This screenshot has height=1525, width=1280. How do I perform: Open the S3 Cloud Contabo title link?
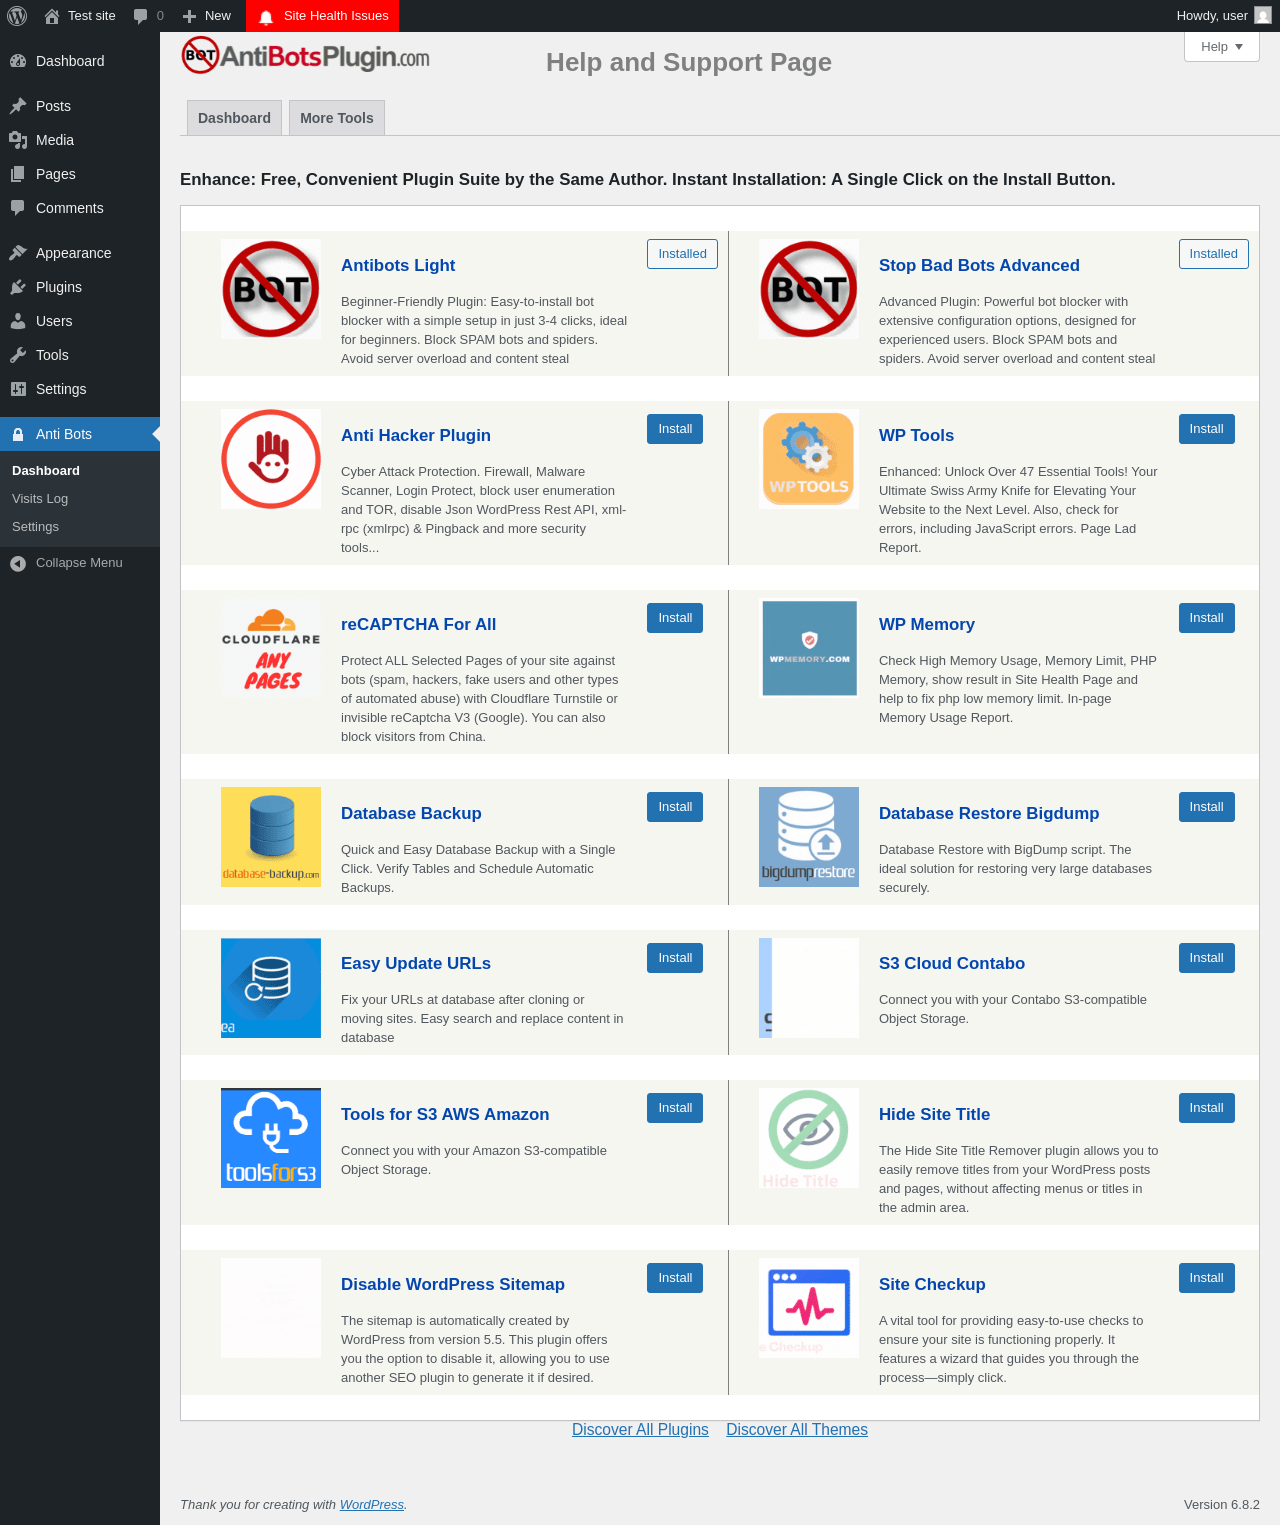(952, 963)
